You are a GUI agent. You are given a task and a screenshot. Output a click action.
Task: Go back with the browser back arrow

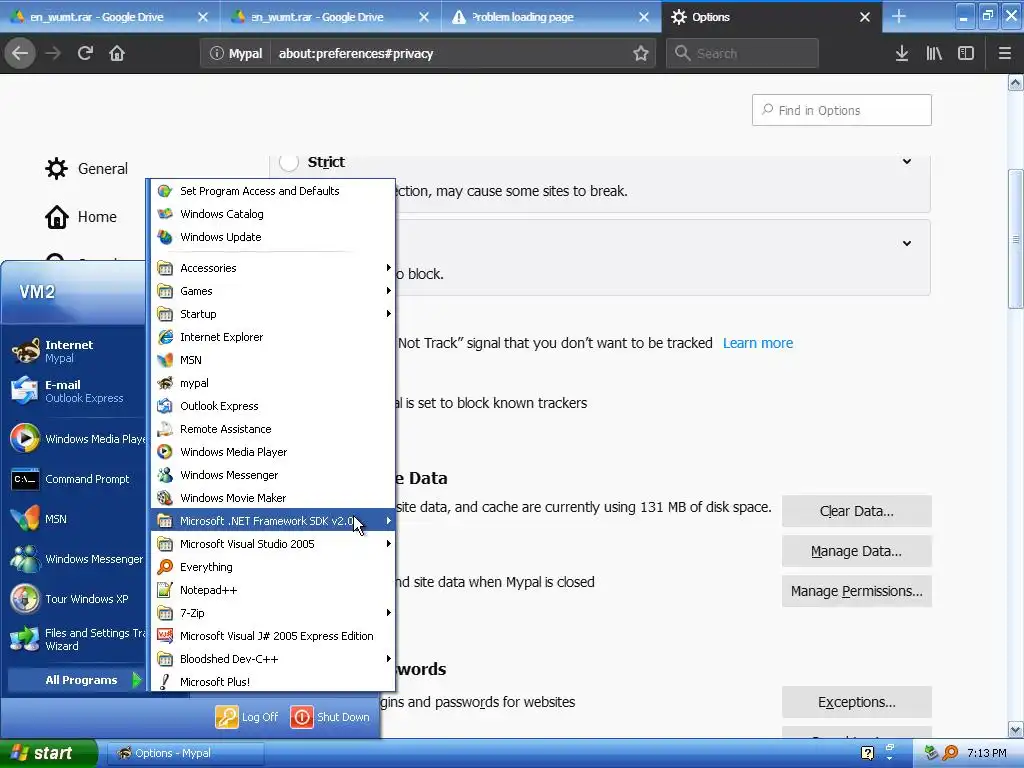click(x=20, y=54)
